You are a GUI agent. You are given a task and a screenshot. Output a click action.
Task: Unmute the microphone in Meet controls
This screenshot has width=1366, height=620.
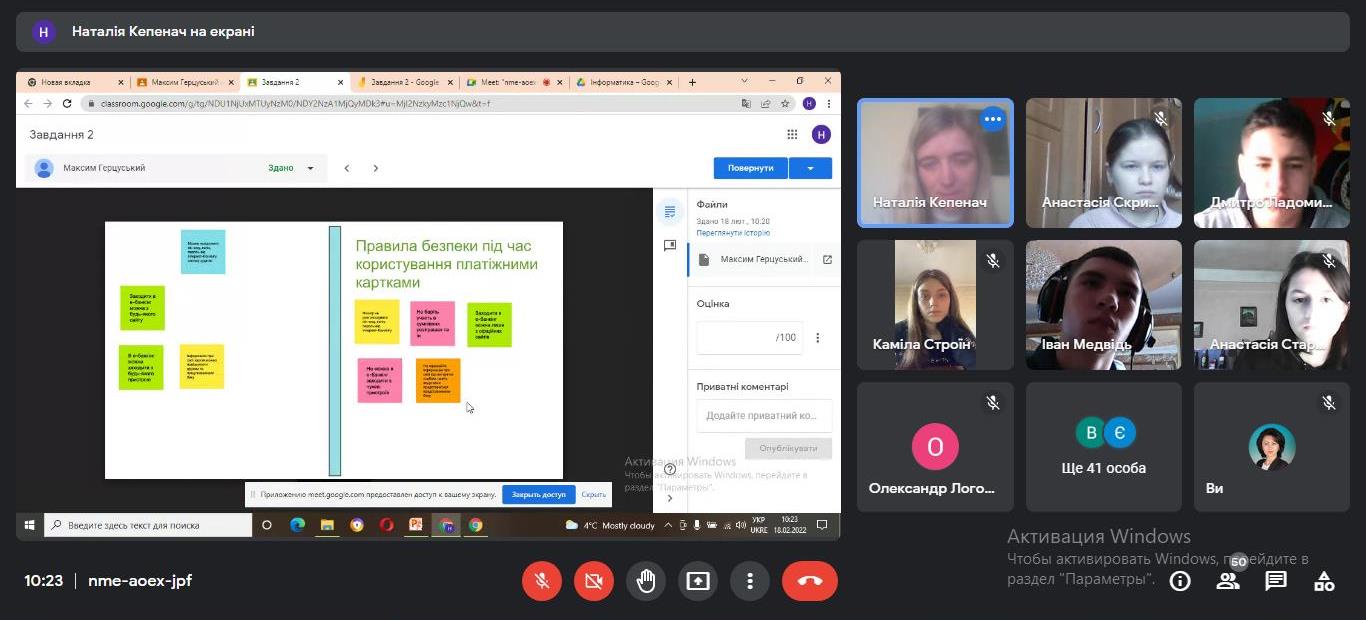pos(542,581)
